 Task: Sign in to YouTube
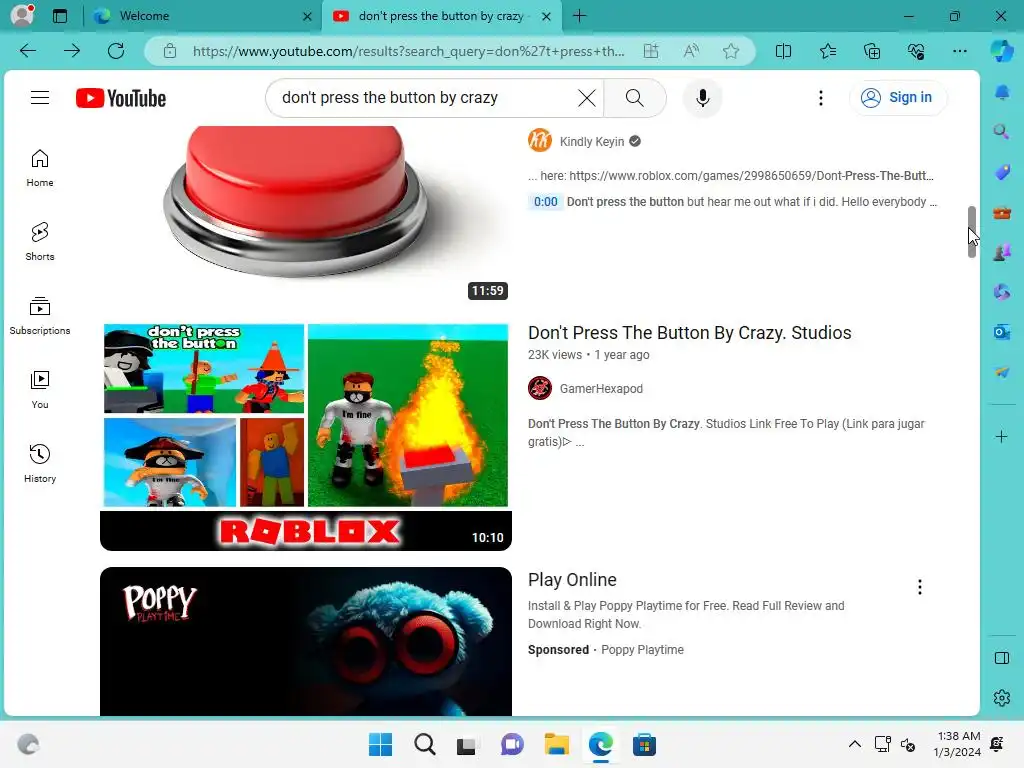point(897,97)
